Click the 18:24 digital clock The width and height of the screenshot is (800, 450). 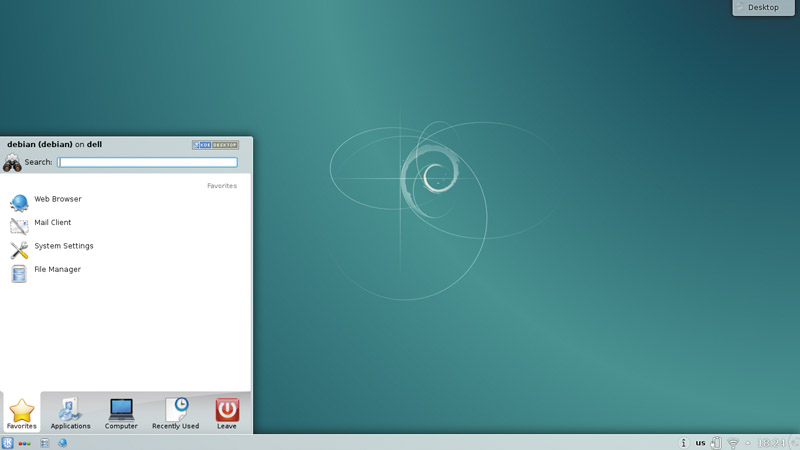771,443
